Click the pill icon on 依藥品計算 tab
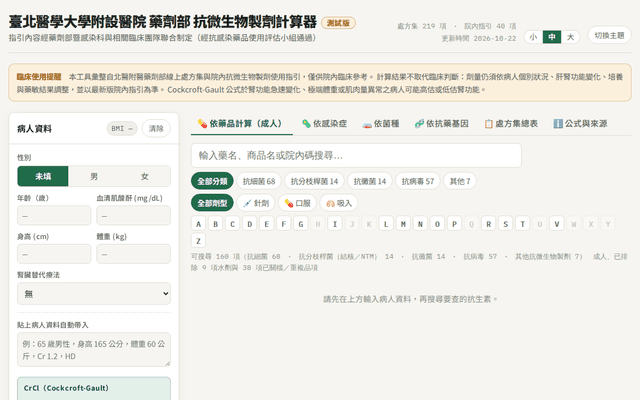Viewport: 640px width, 400px height. coord(202,124)
